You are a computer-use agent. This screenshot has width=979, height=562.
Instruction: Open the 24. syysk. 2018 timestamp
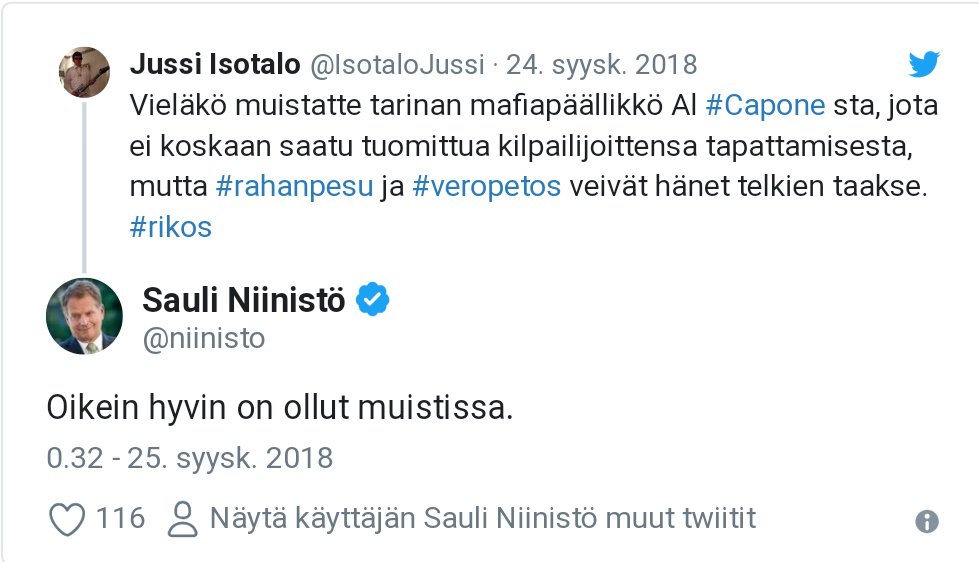click(601, 65)
